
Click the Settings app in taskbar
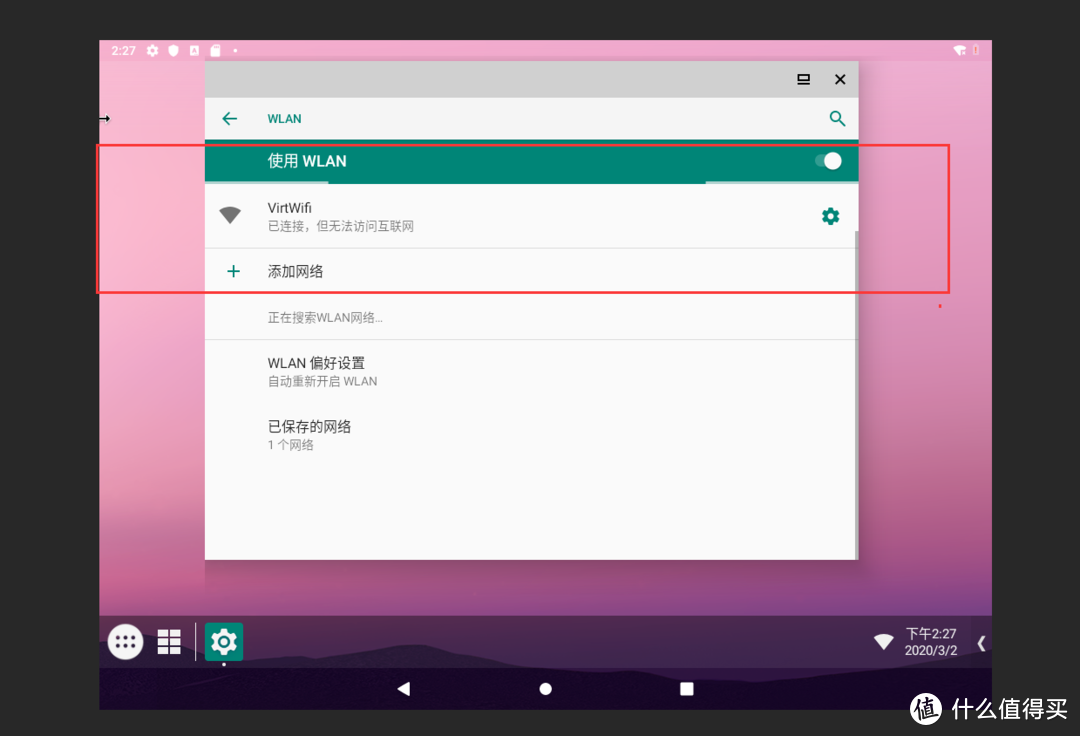coord(224,642)
